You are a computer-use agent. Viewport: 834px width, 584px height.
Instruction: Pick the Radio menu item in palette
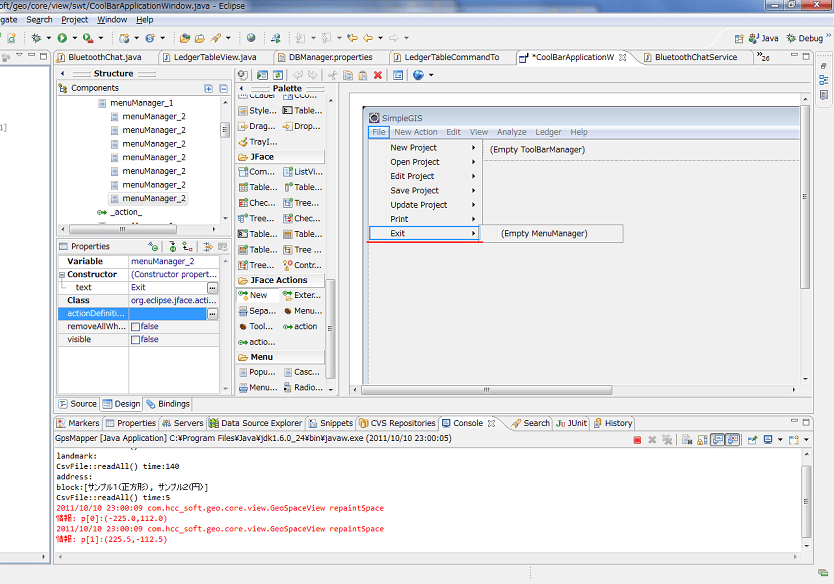[x=303, y=387]
